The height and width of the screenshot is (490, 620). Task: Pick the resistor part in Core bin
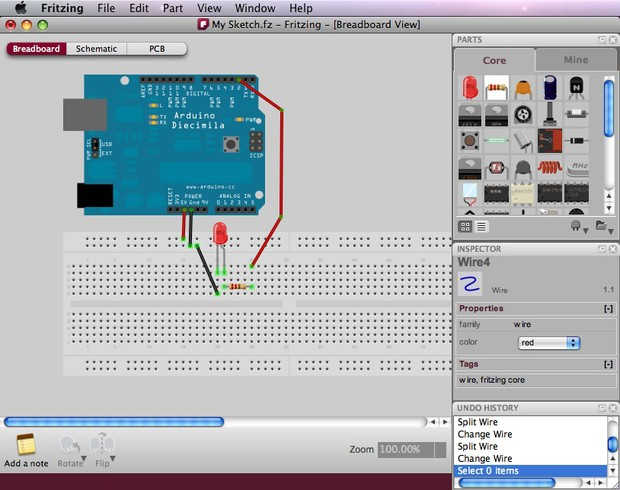tap(496, 88)
